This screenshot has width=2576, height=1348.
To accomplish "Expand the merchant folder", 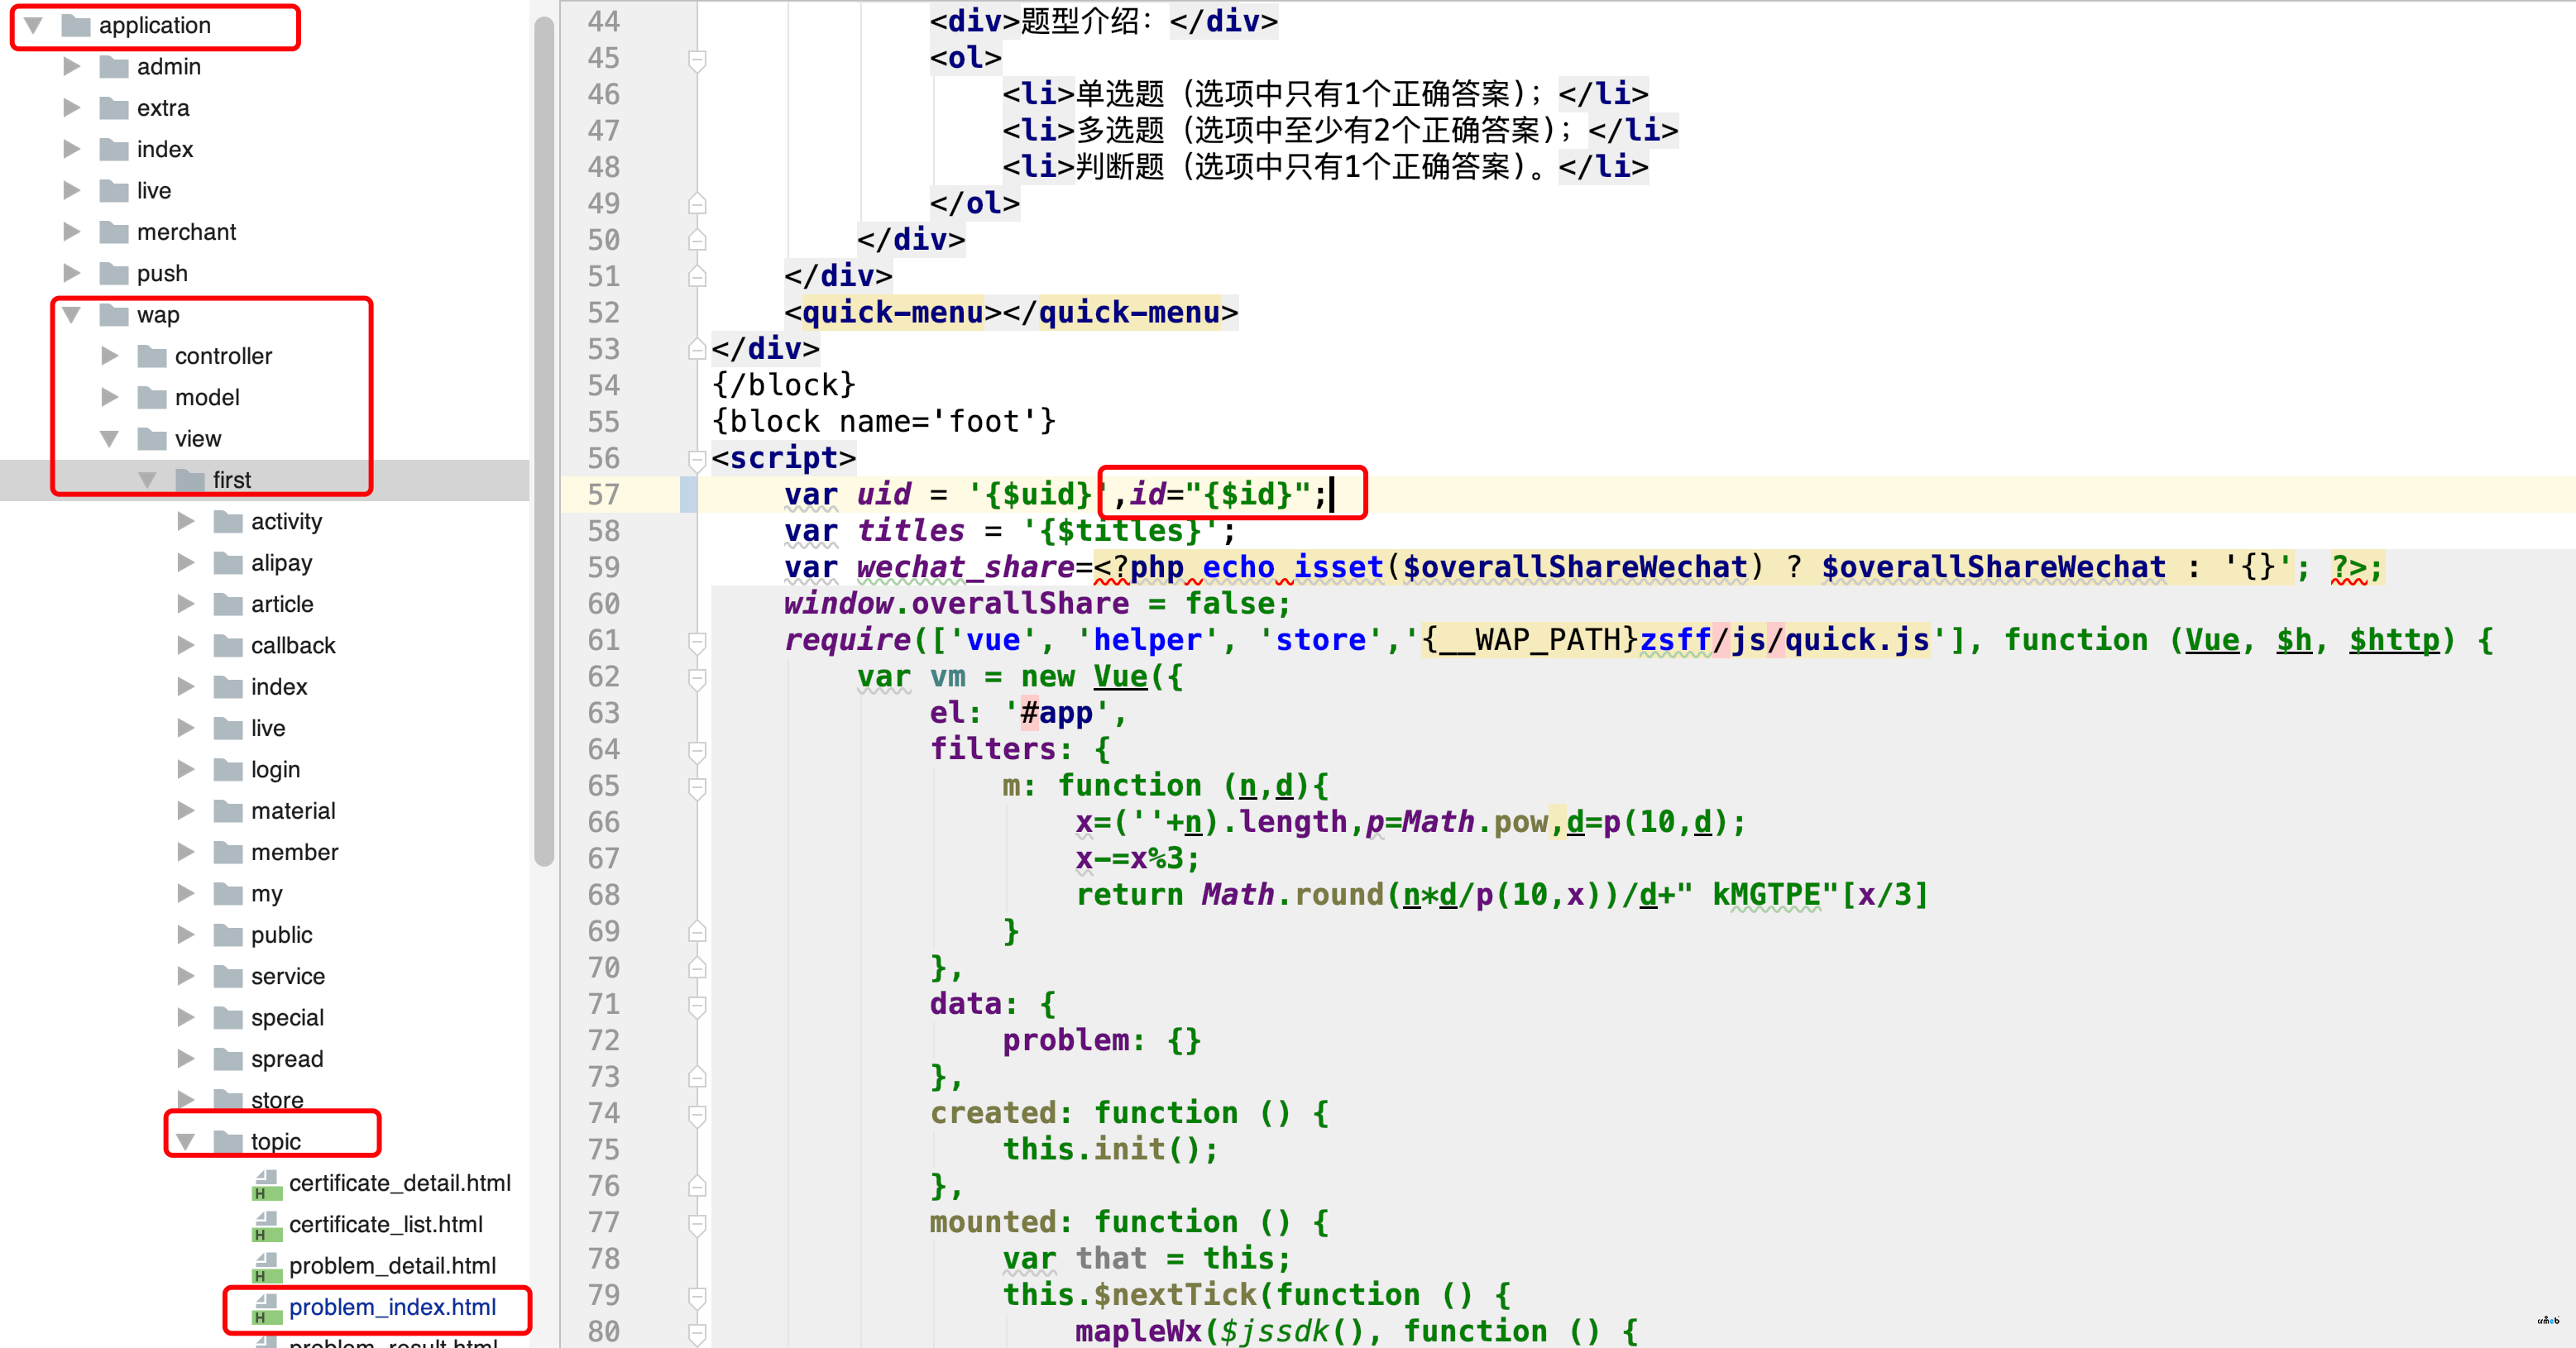I will (68, 230).
